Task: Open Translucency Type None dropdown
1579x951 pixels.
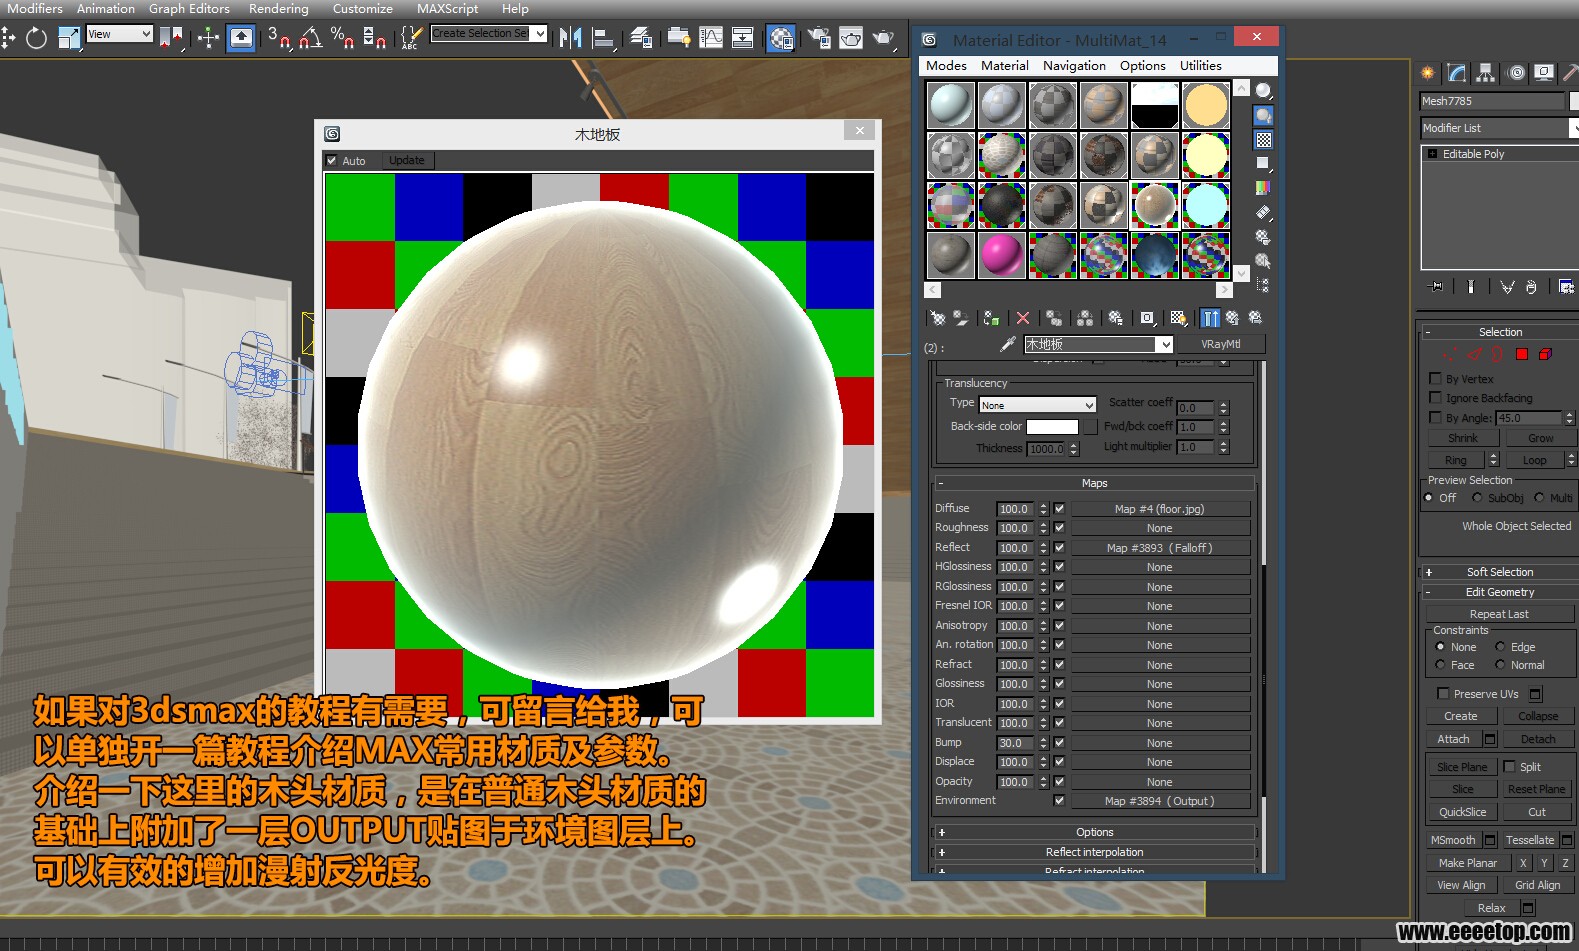Action: [x=1038, y=405]
